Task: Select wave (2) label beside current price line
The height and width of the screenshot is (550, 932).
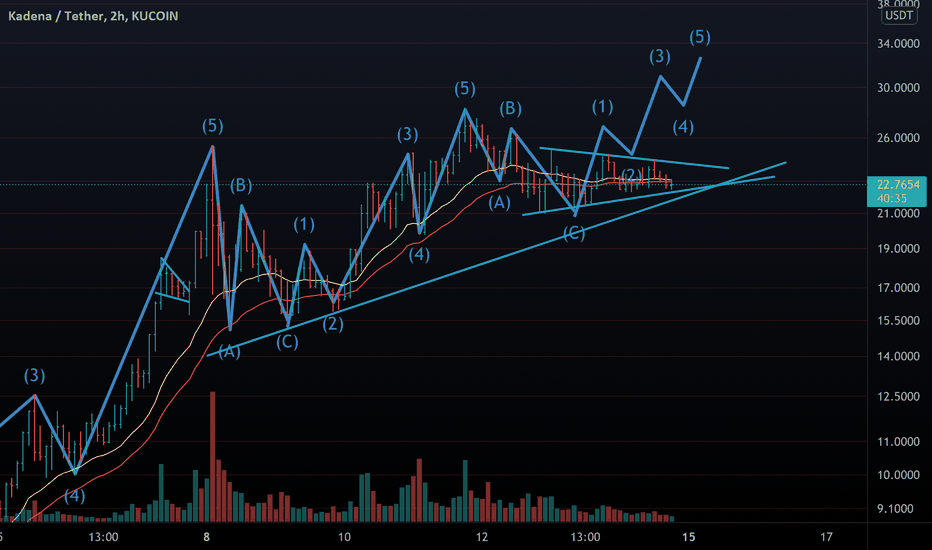Action: [630, 175]
